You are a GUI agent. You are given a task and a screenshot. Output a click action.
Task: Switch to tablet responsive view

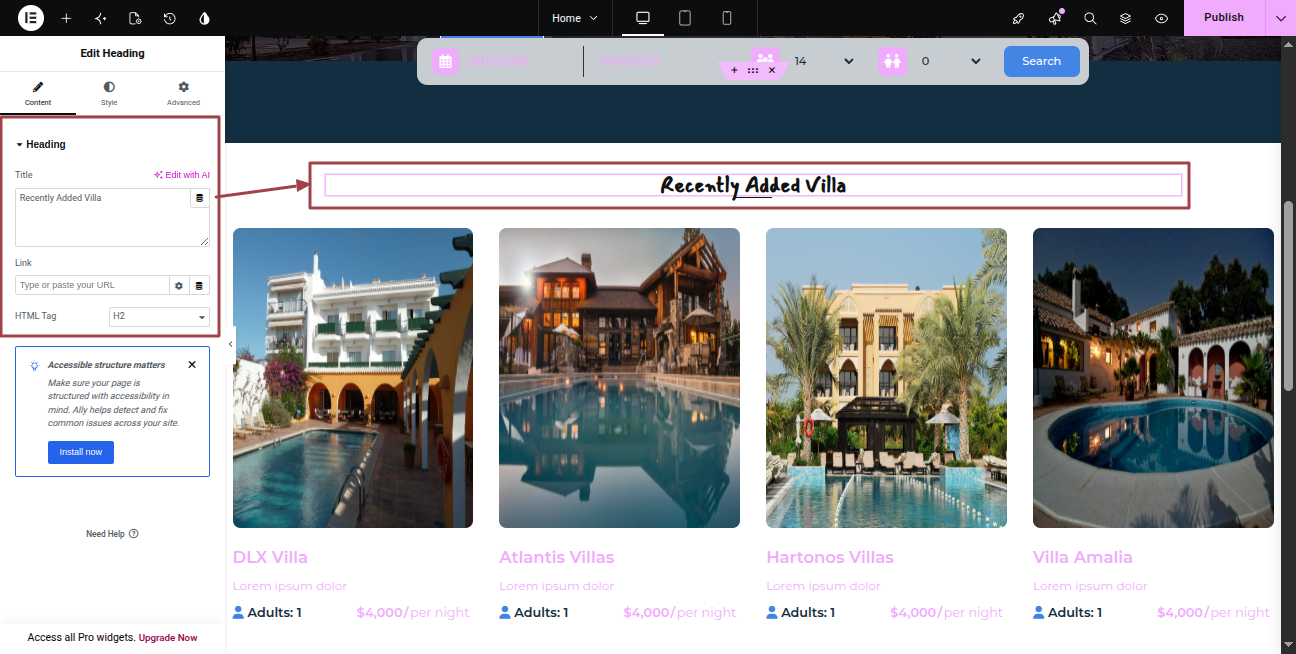pos(685,18)
